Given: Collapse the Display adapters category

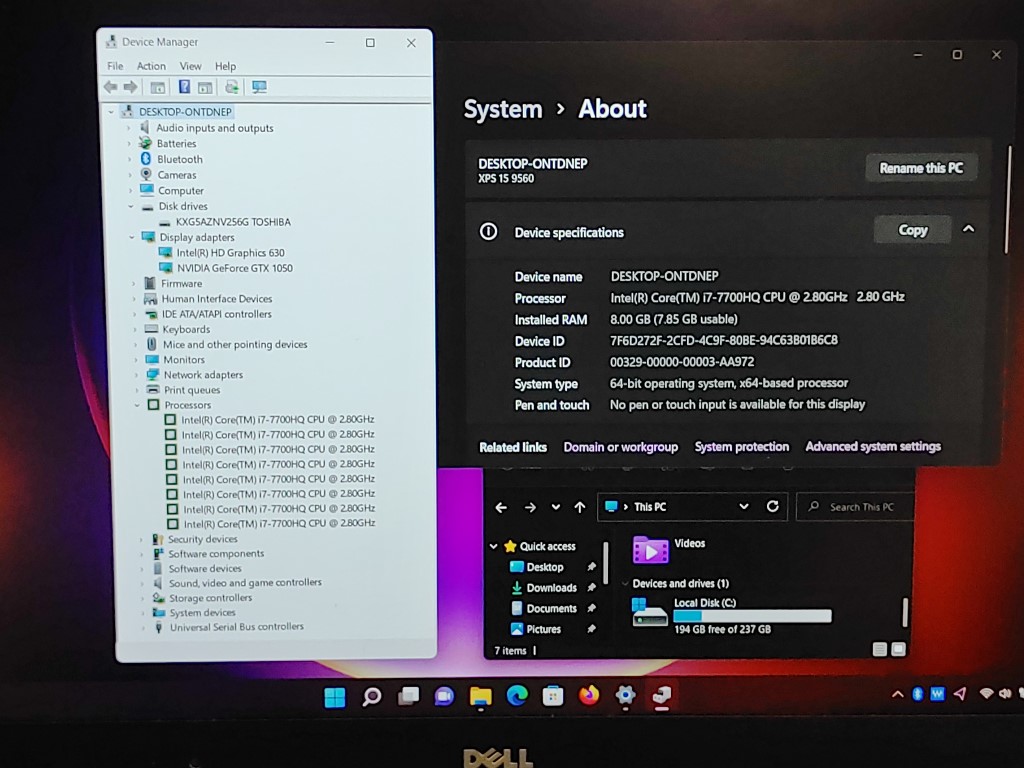Looking at the screenshot, I should pyautogui.click(x=131, y=237).
